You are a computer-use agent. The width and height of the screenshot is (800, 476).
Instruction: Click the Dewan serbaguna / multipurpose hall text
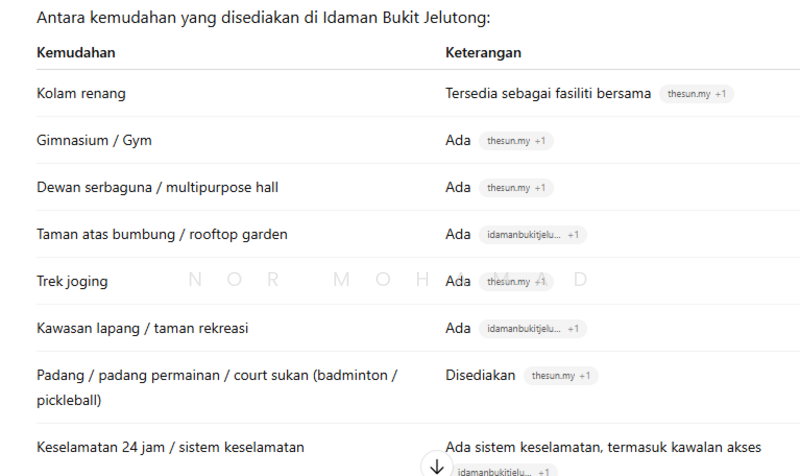157,188
